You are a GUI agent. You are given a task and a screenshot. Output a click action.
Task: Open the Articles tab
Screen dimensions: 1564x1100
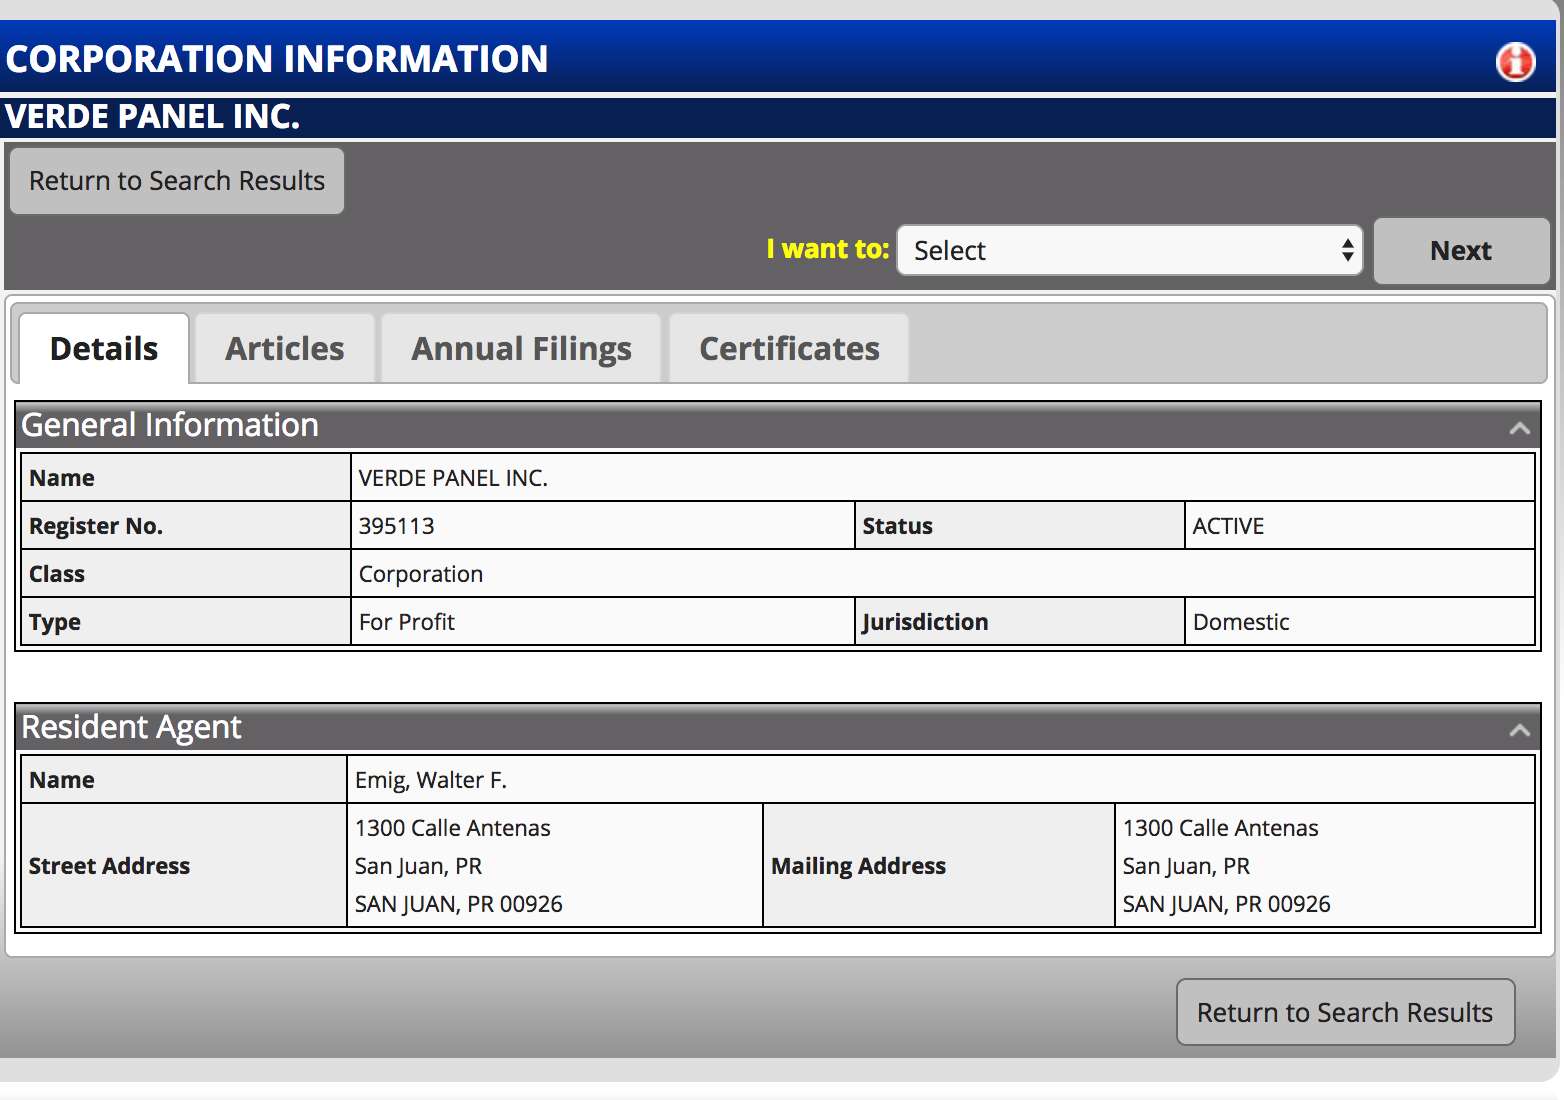(x=285, y=349)
